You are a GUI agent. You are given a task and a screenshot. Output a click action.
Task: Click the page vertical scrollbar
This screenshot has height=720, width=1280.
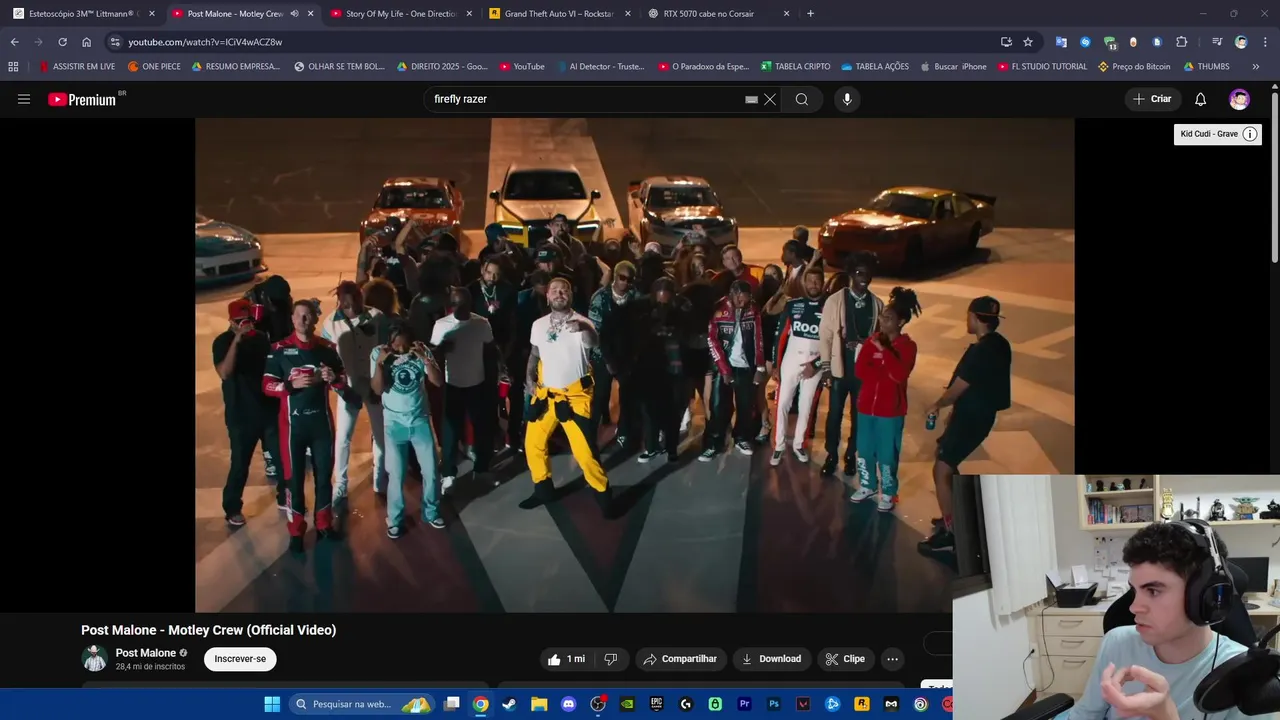tap(1275, 180)
